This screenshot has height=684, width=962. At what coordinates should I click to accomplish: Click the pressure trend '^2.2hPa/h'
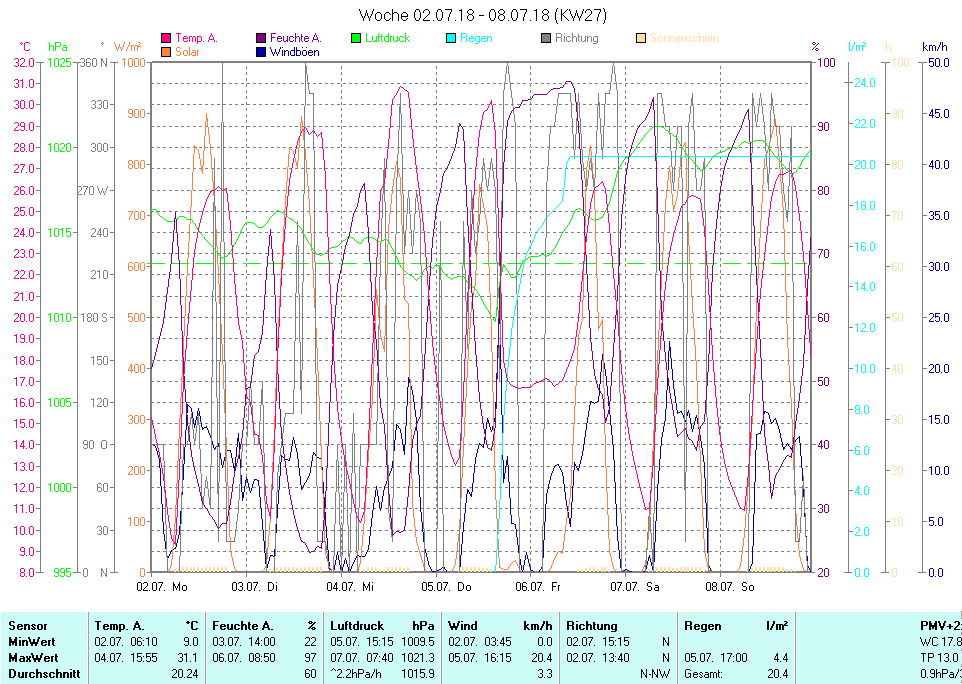(356, 674)
